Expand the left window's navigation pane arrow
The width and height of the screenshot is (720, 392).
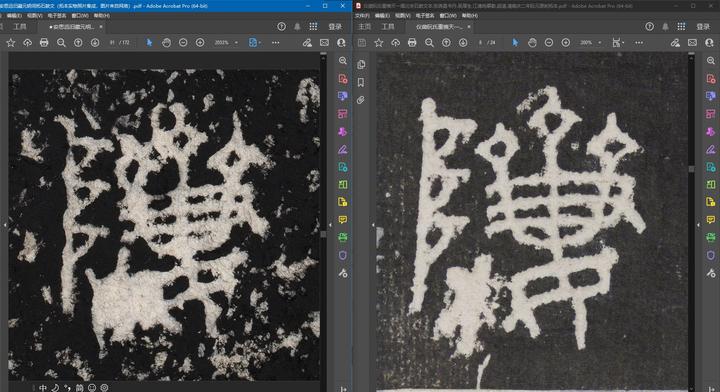pos(5,225)
